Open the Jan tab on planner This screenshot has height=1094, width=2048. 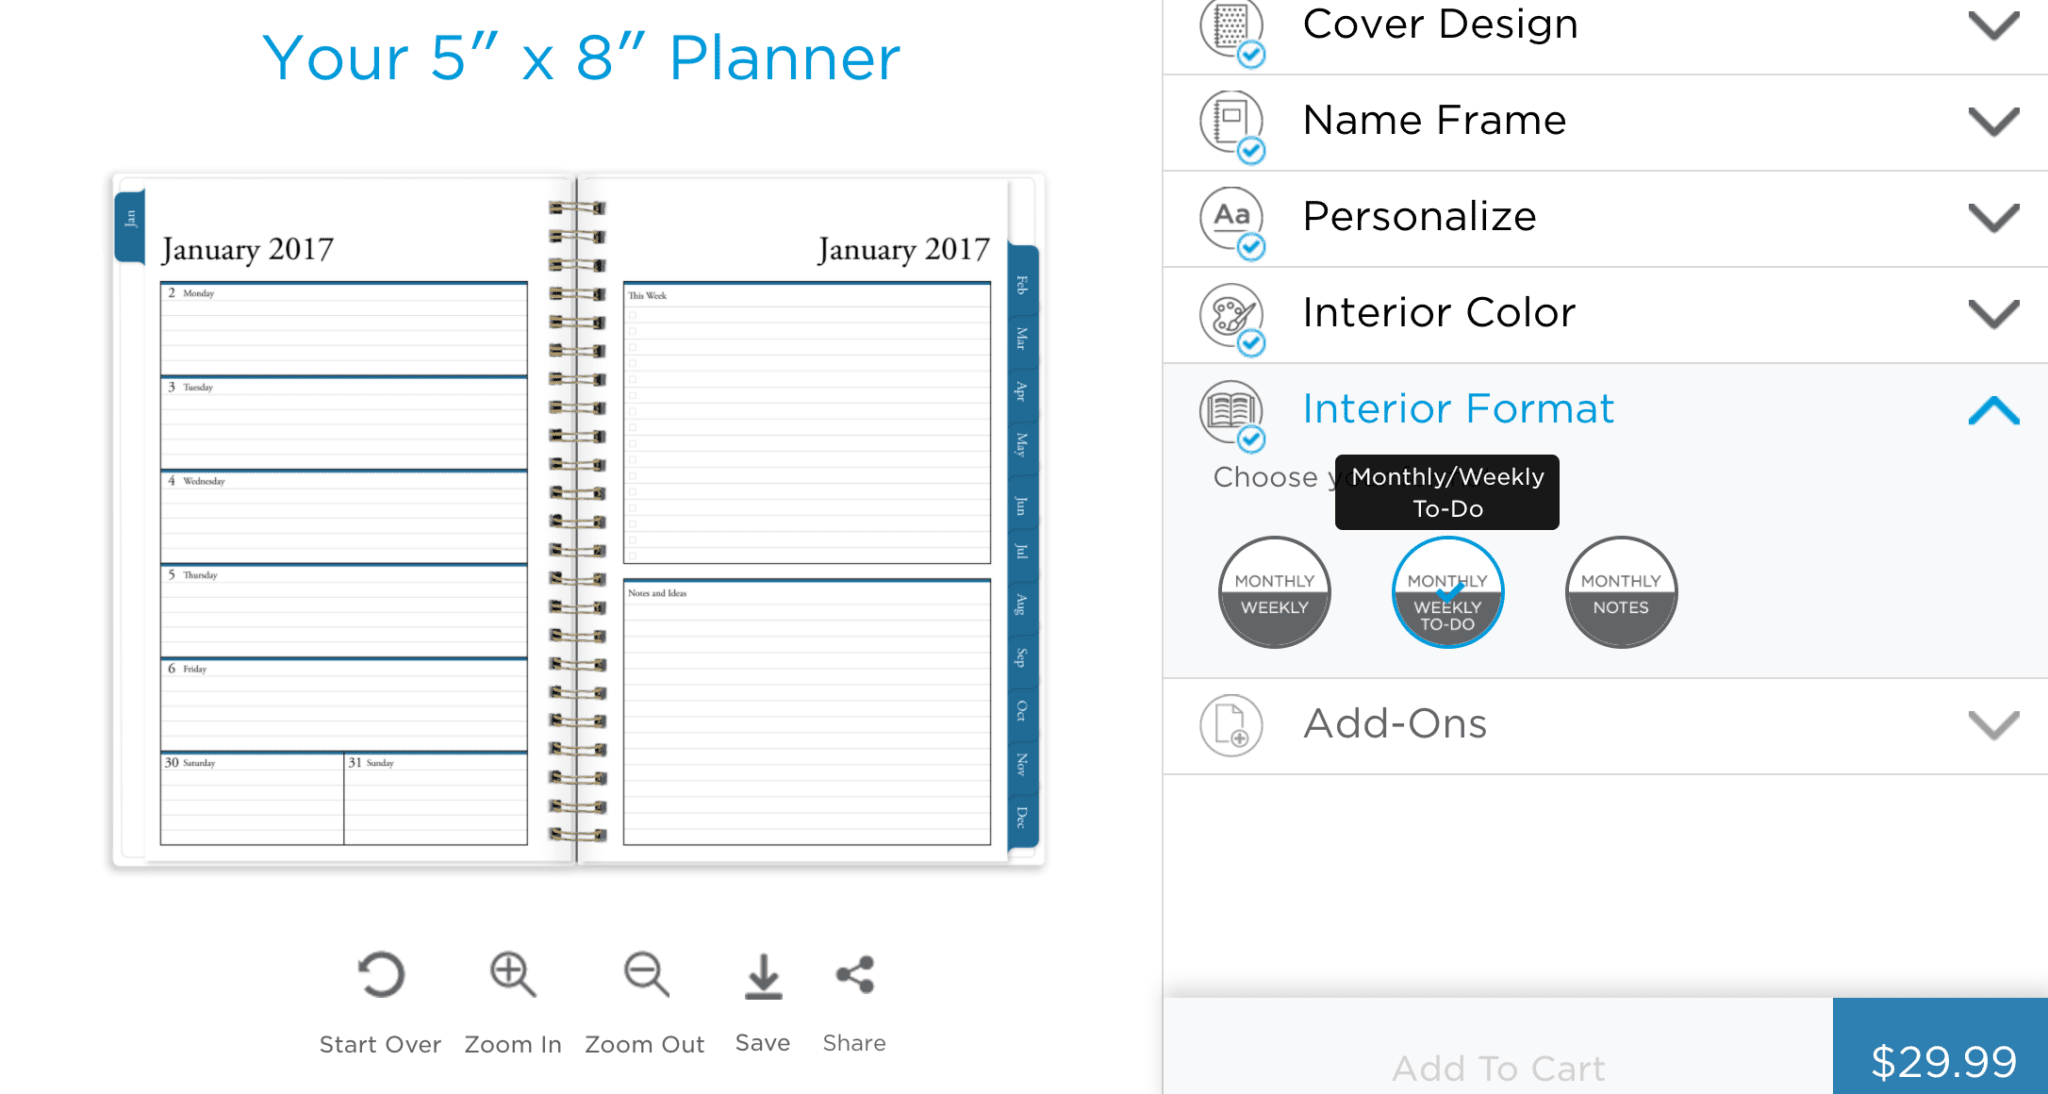point(130,222)
